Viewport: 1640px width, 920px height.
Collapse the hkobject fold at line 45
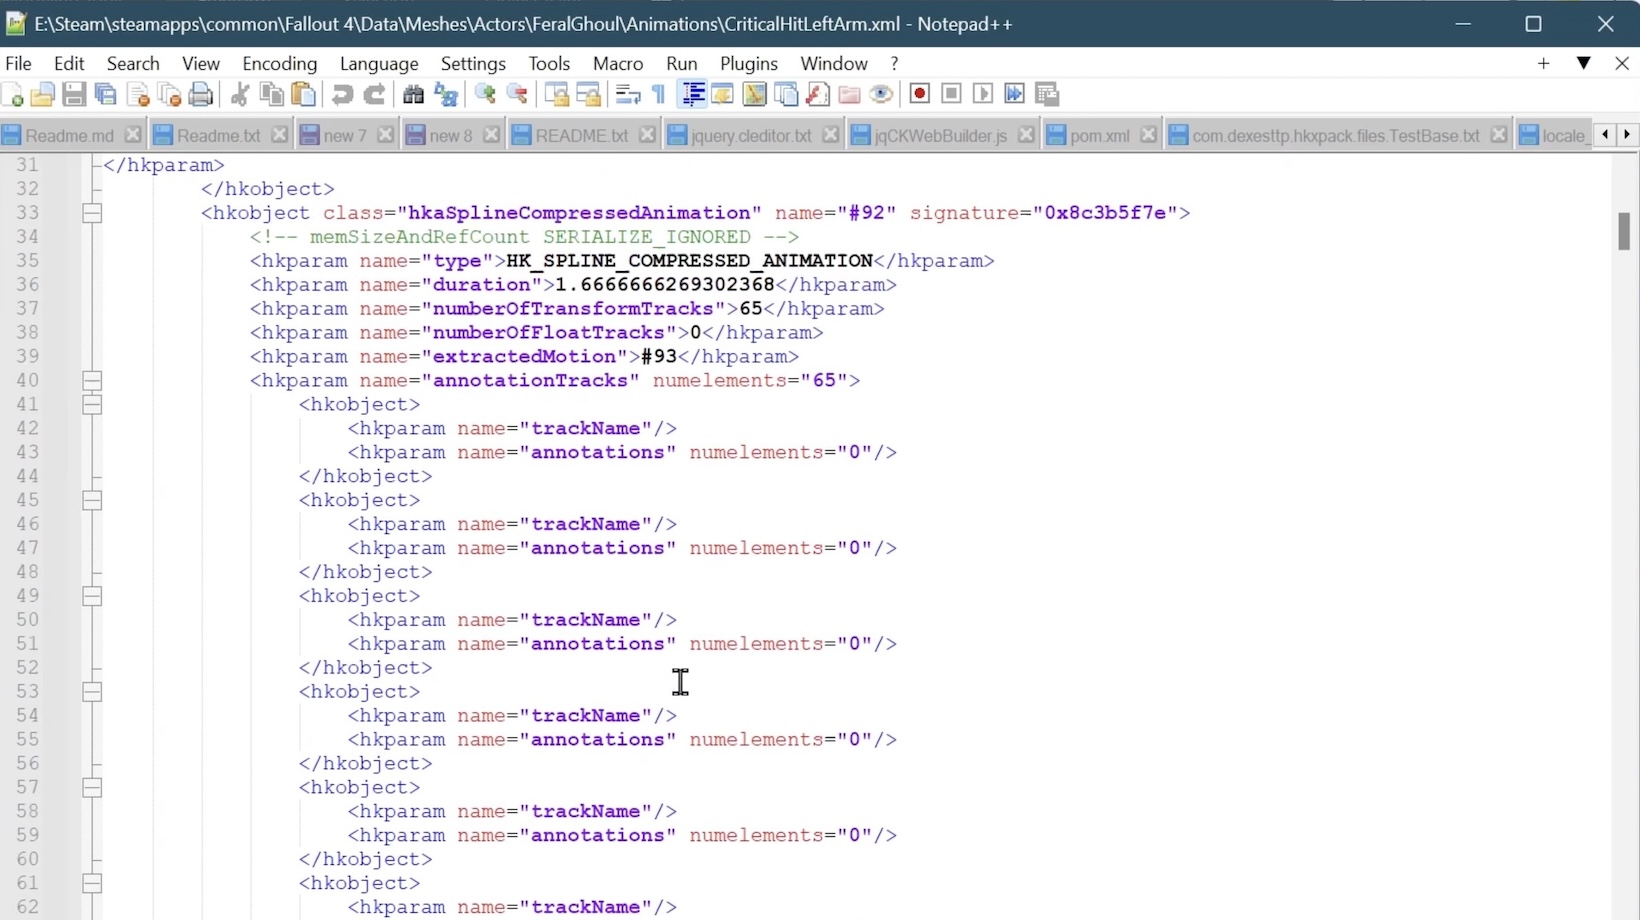click(92, 500)
